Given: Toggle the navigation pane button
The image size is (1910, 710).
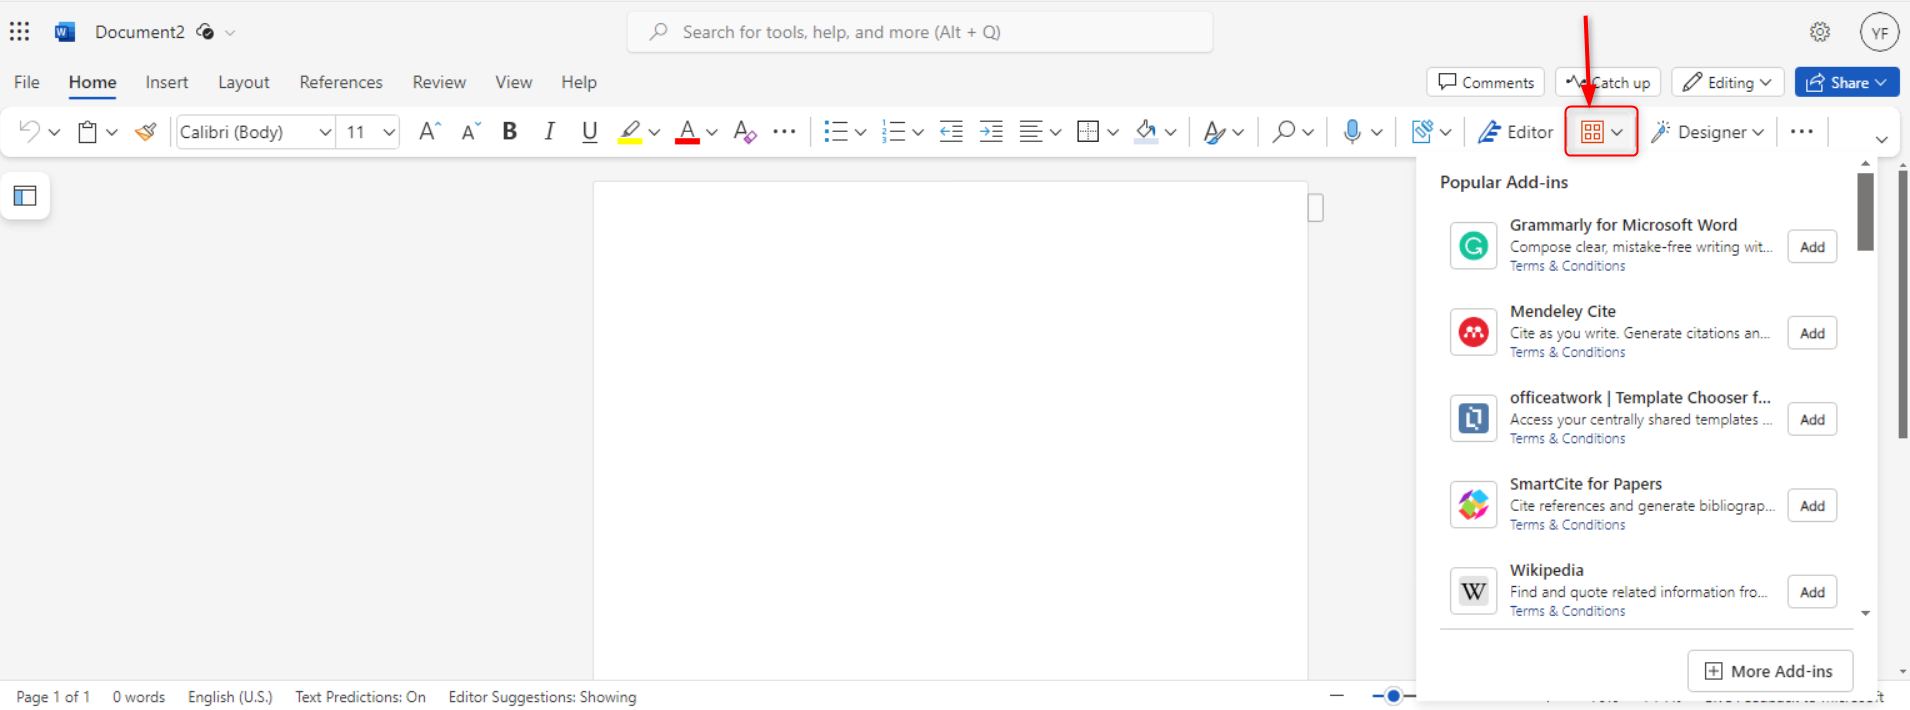Looking at the screenshot, I should click(25, 196).
